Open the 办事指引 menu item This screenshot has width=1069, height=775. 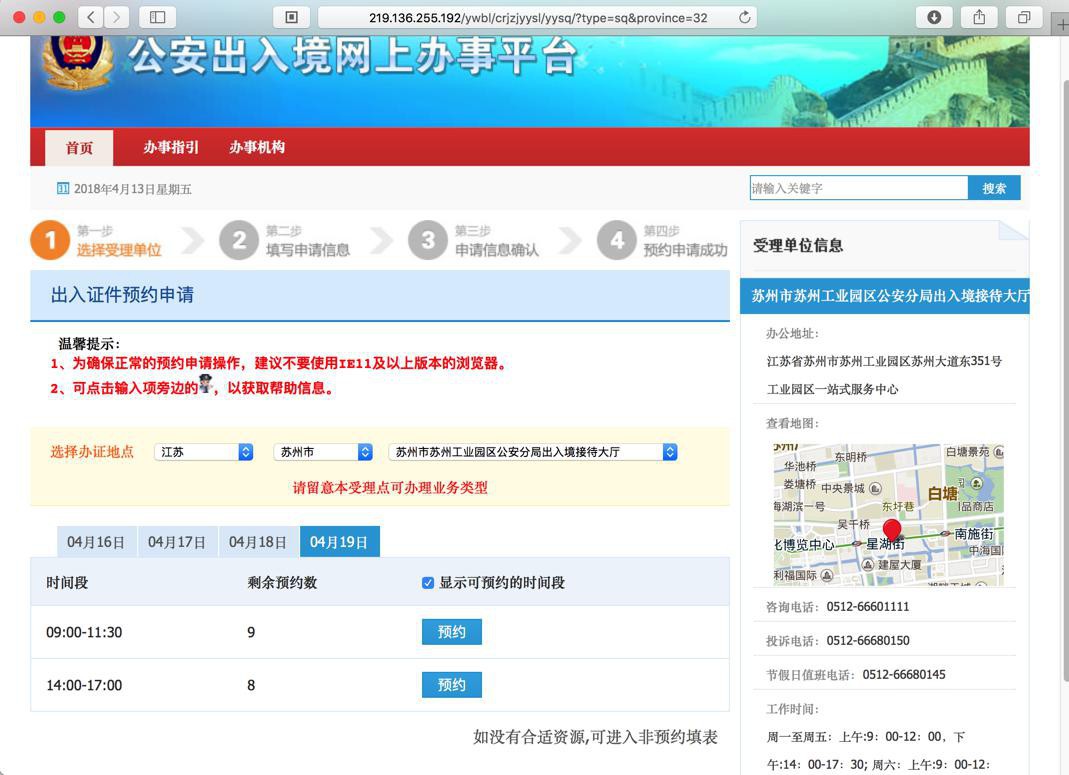tap(170, 147)
